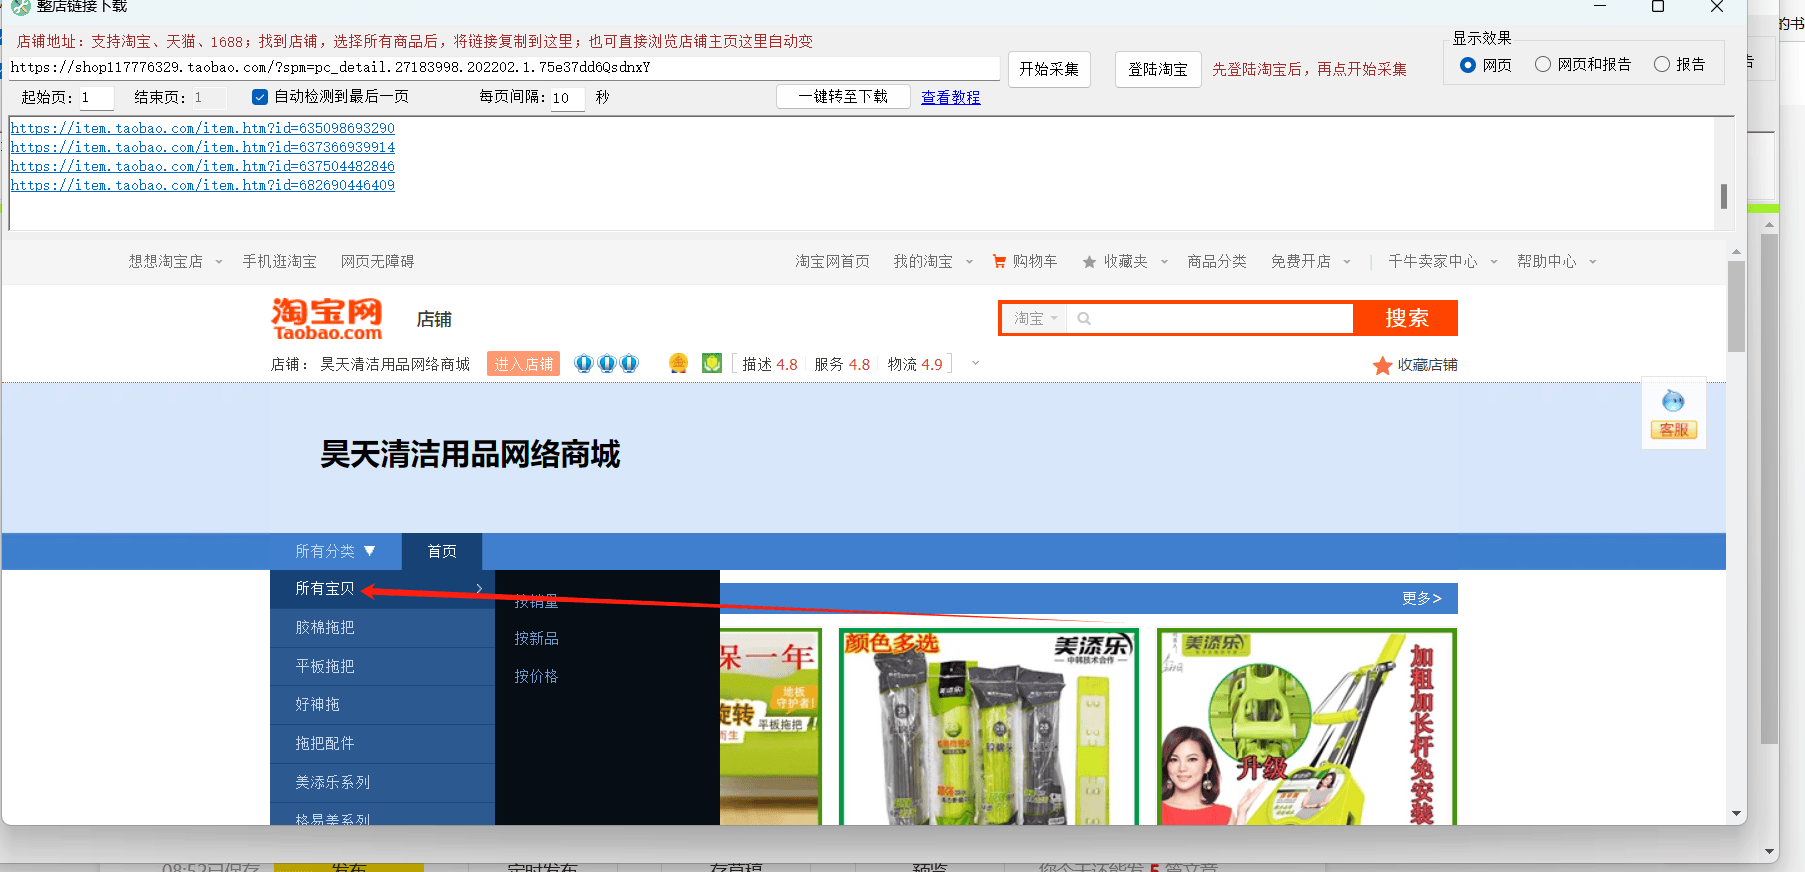This screenshot has width=1805, height=872.
Task: Open the 颜色多选 mop product thumbnail
Action: 989,726
